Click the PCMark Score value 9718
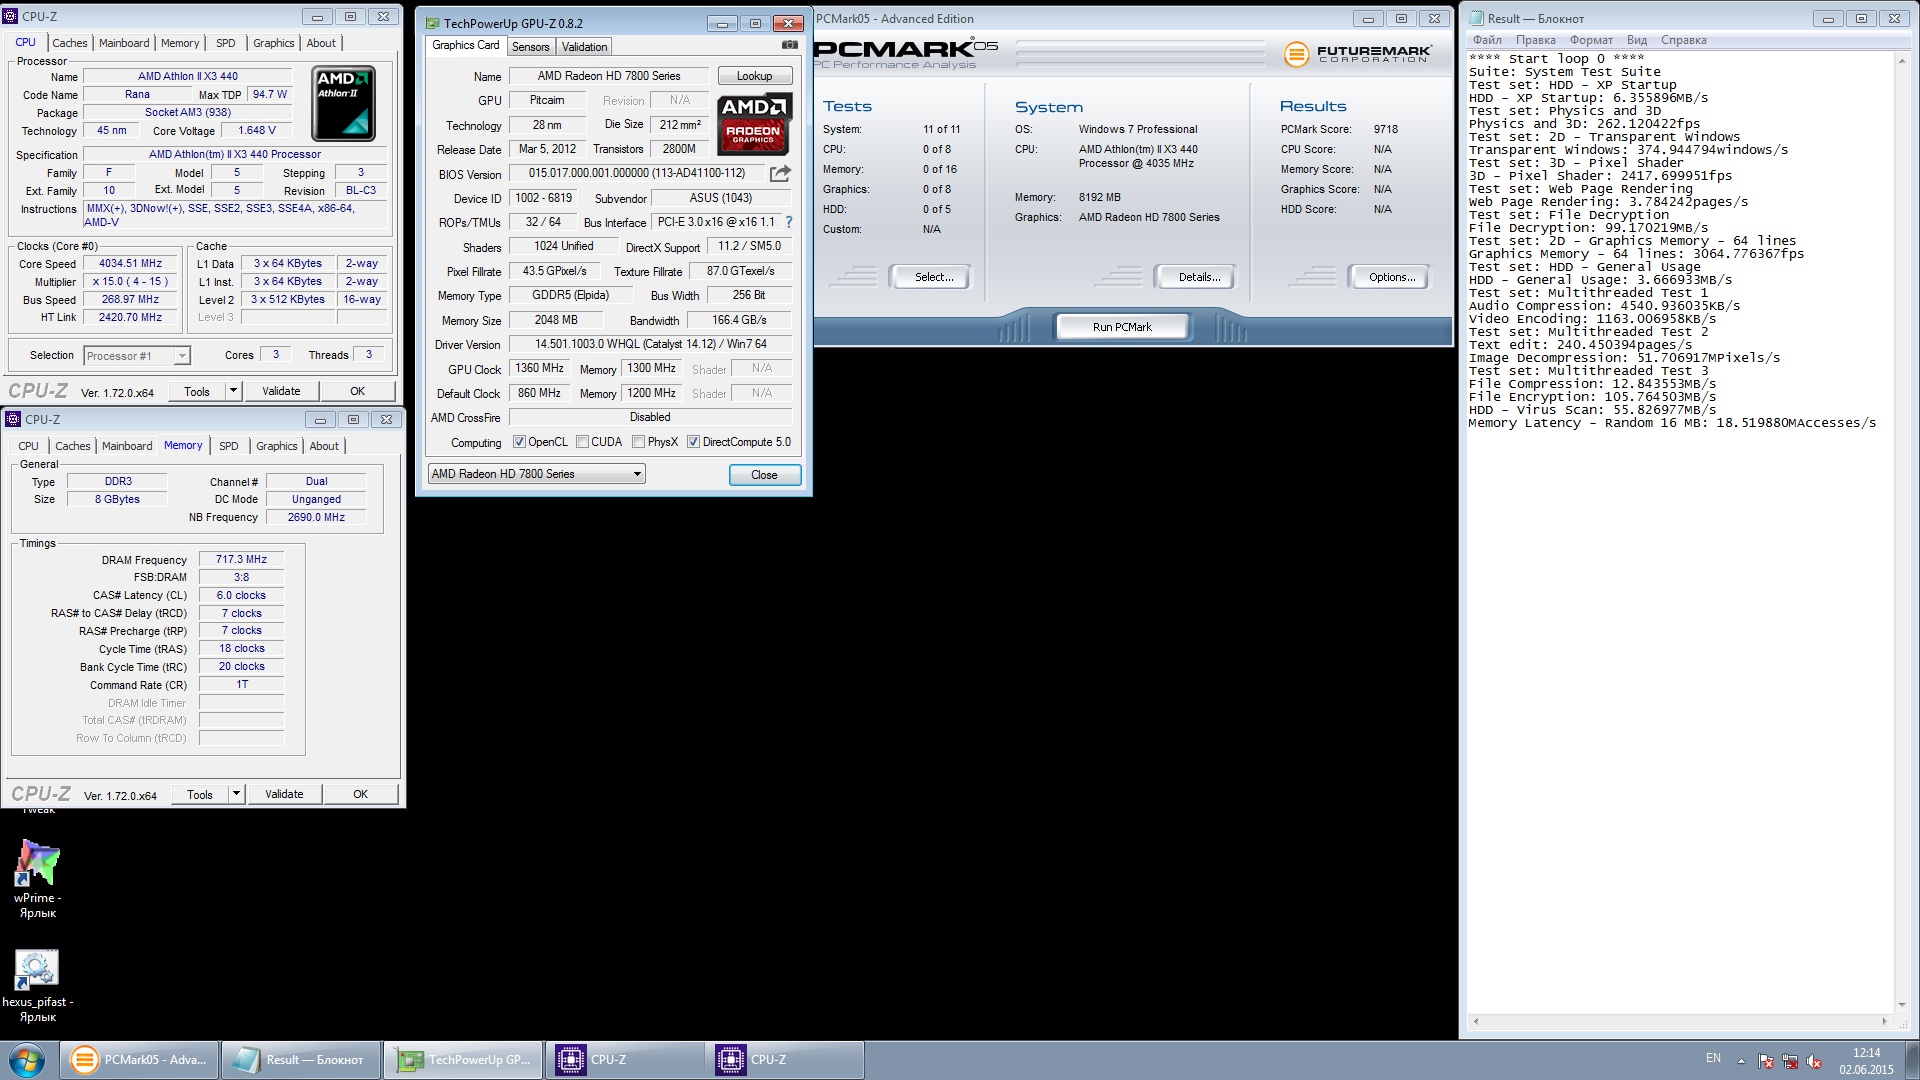 pyautogui.click(x=1386, y=129)
